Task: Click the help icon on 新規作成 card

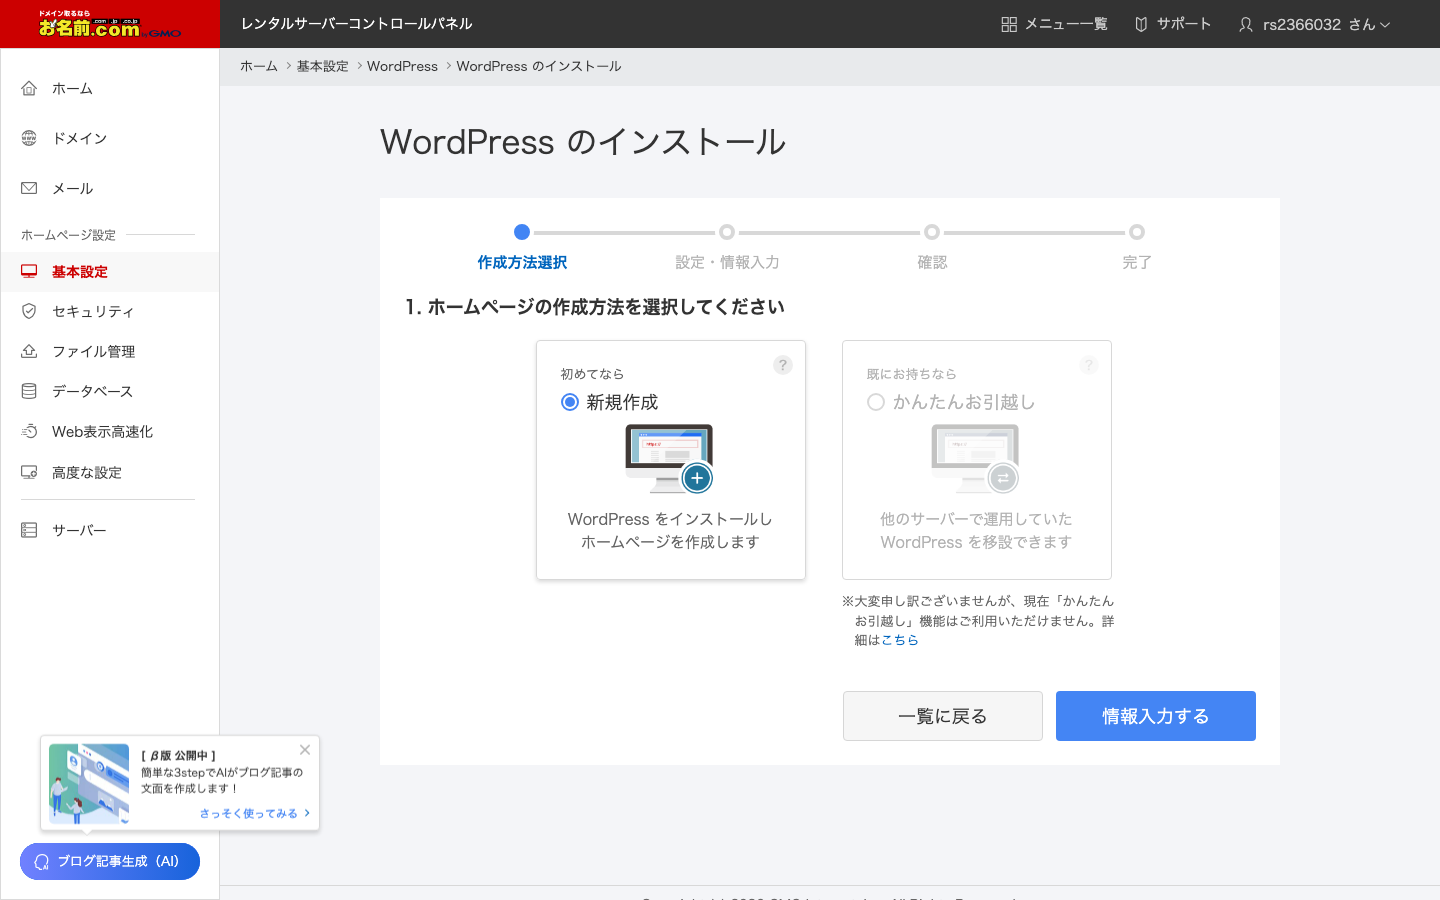Action: 783,365
